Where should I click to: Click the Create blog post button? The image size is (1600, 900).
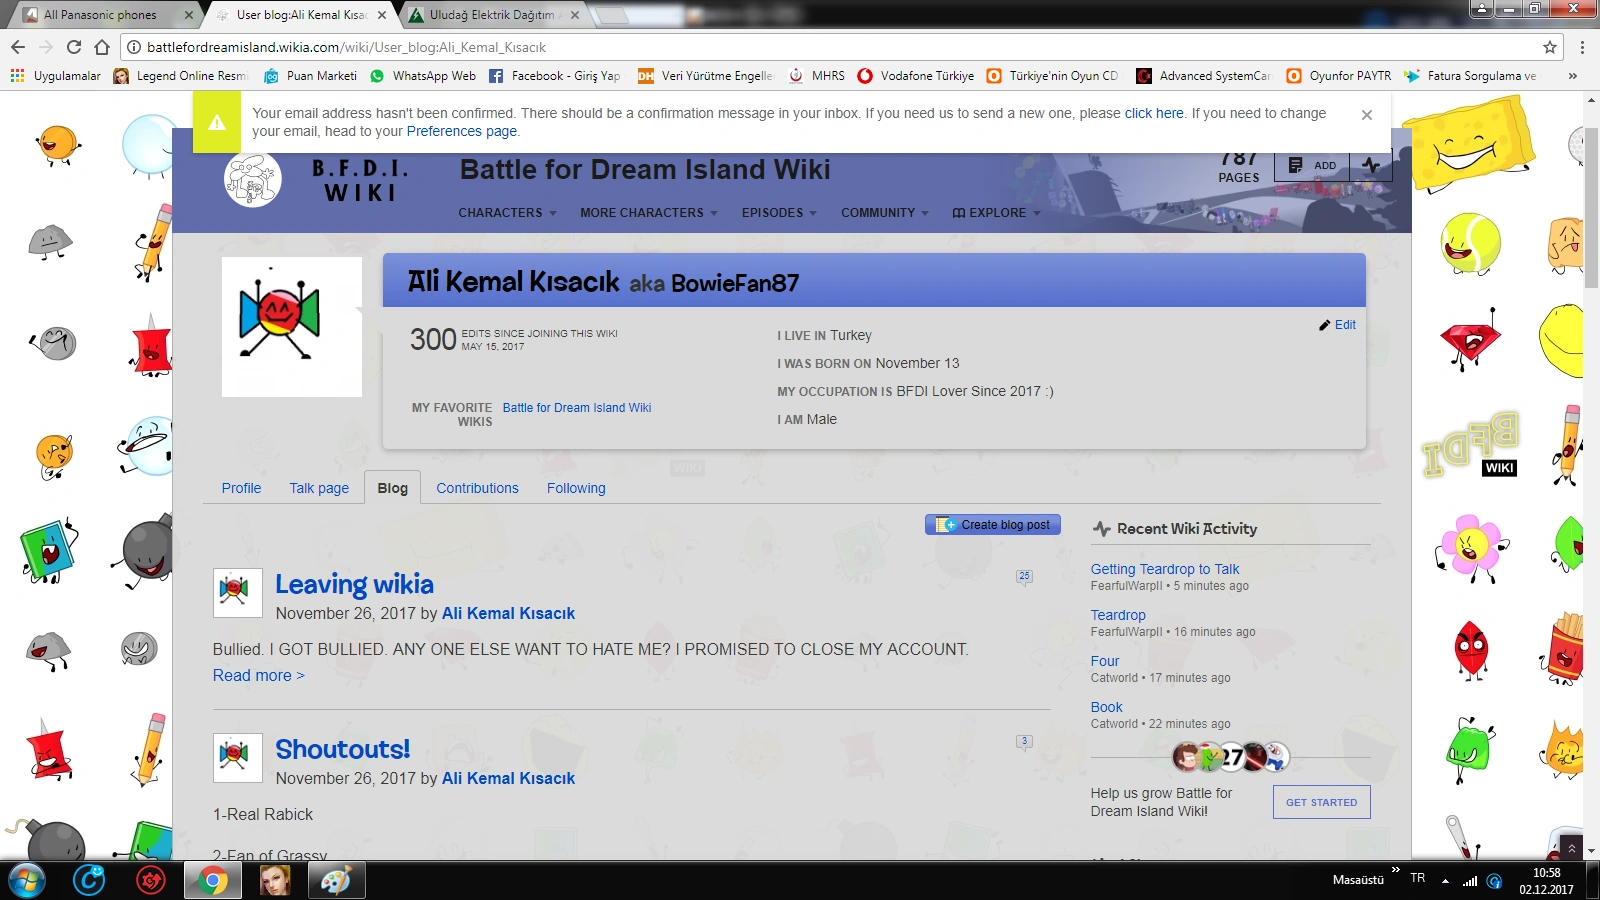(x=993, y=525)
